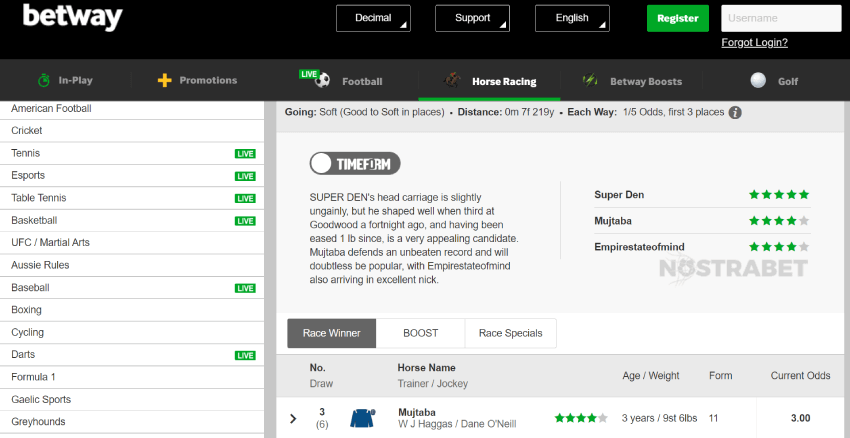Click the Register button
This screenshot has width=850, height=438.
pos(678,18)
